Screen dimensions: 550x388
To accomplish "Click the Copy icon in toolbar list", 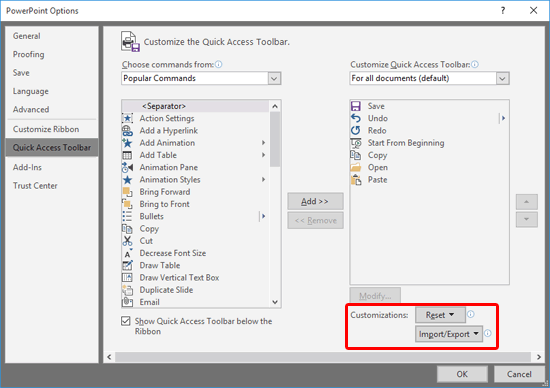I will pos(356,155).
